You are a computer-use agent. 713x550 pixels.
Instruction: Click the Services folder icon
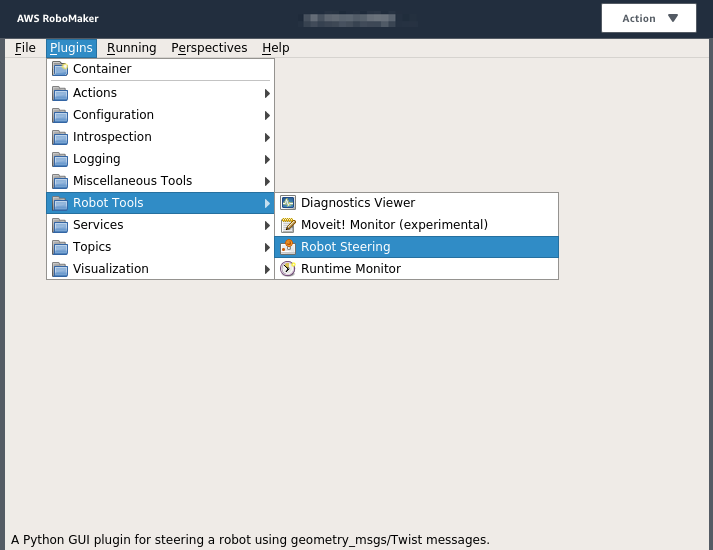60,225
